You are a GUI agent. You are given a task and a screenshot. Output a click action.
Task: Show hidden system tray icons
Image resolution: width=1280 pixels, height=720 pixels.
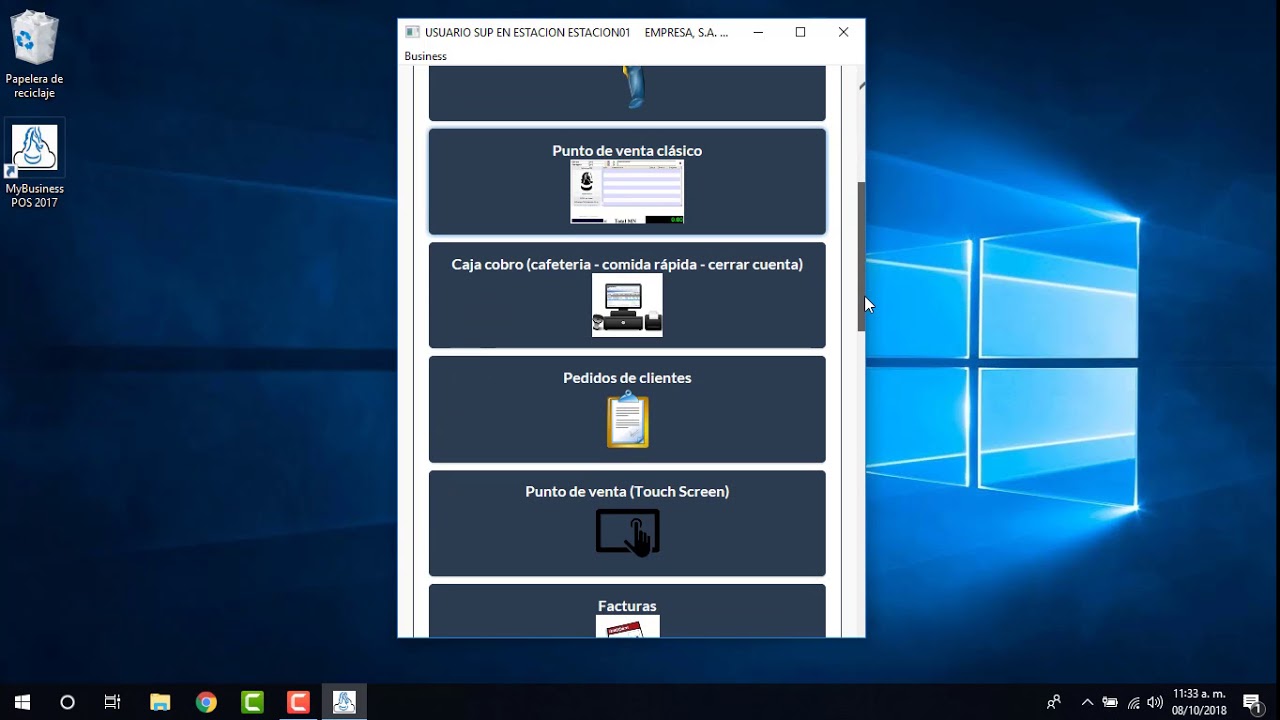pyautogui.click(x=1087, y=702)
